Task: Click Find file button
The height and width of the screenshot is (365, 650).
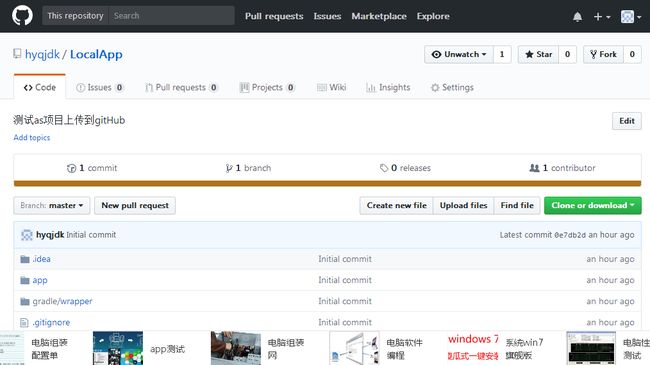Action: [517, 206]
